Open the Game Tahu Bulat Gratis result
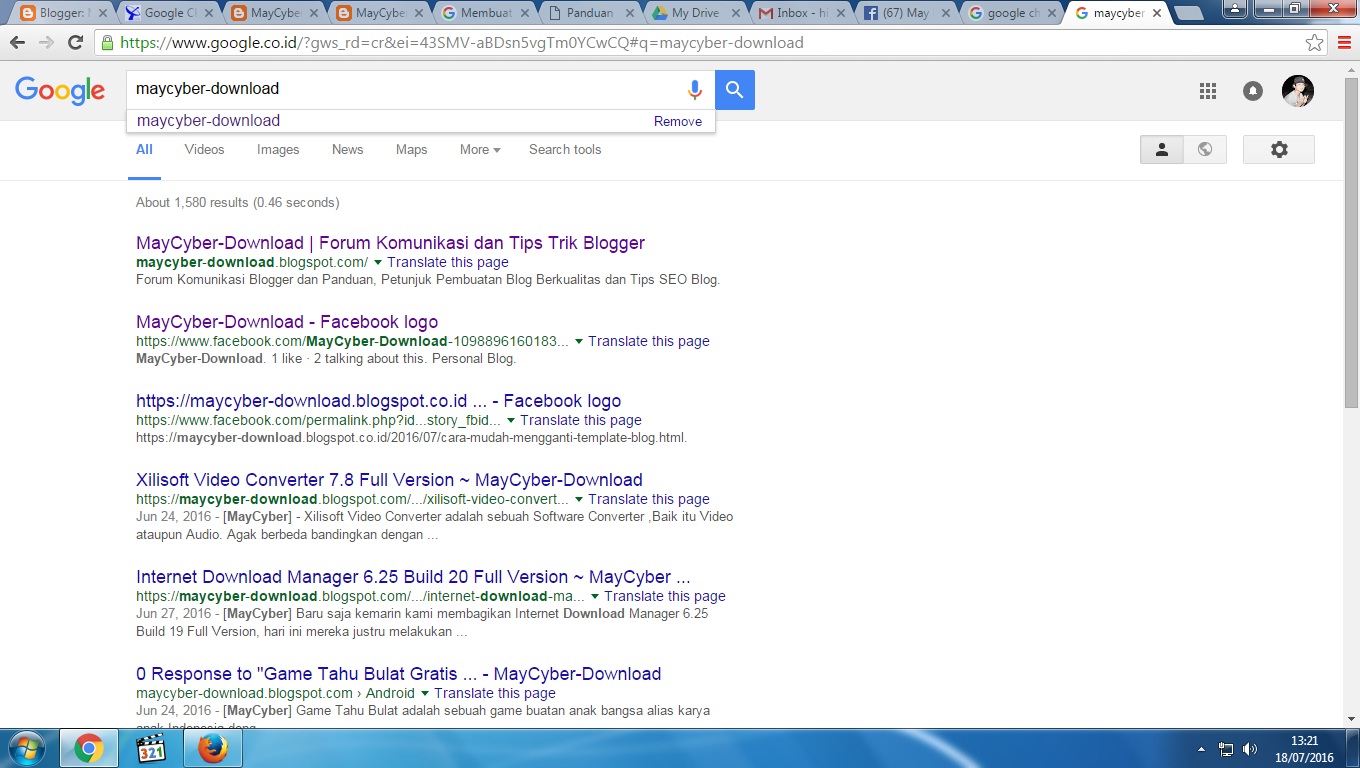Image resolution: width=1360 pixels, height=768 pixels. (398, 674)
